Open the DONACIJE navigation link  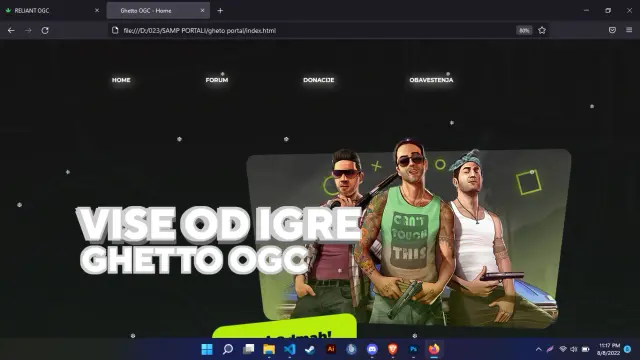coord(319,80)
